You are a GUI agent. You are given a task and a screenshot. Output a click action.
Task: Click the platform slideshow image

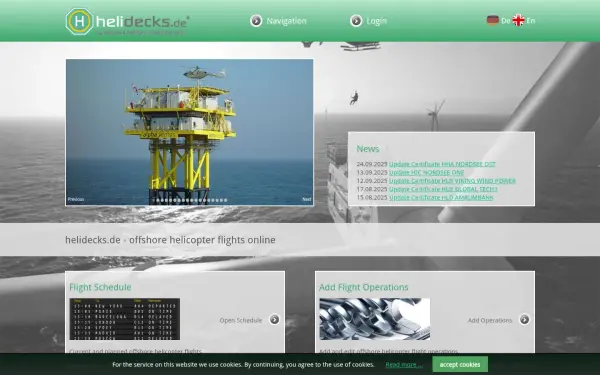pyautogui.click(x=189, y=132)
